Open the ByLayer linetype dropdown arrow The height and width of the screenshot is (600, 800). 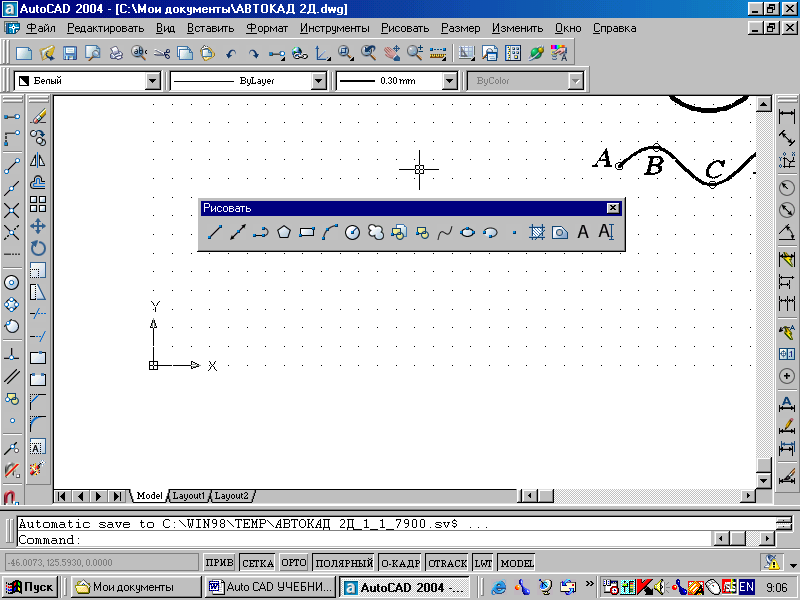[318, 81]
